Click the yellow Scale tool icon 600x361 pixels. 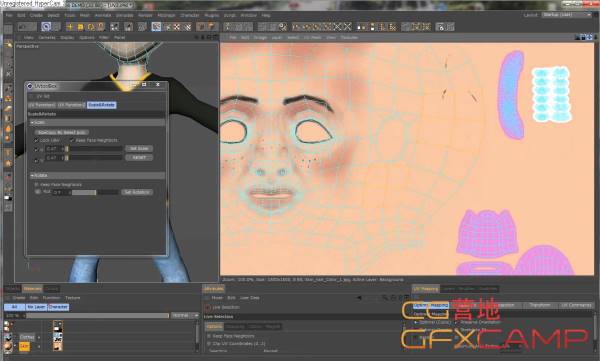point(80,27)
